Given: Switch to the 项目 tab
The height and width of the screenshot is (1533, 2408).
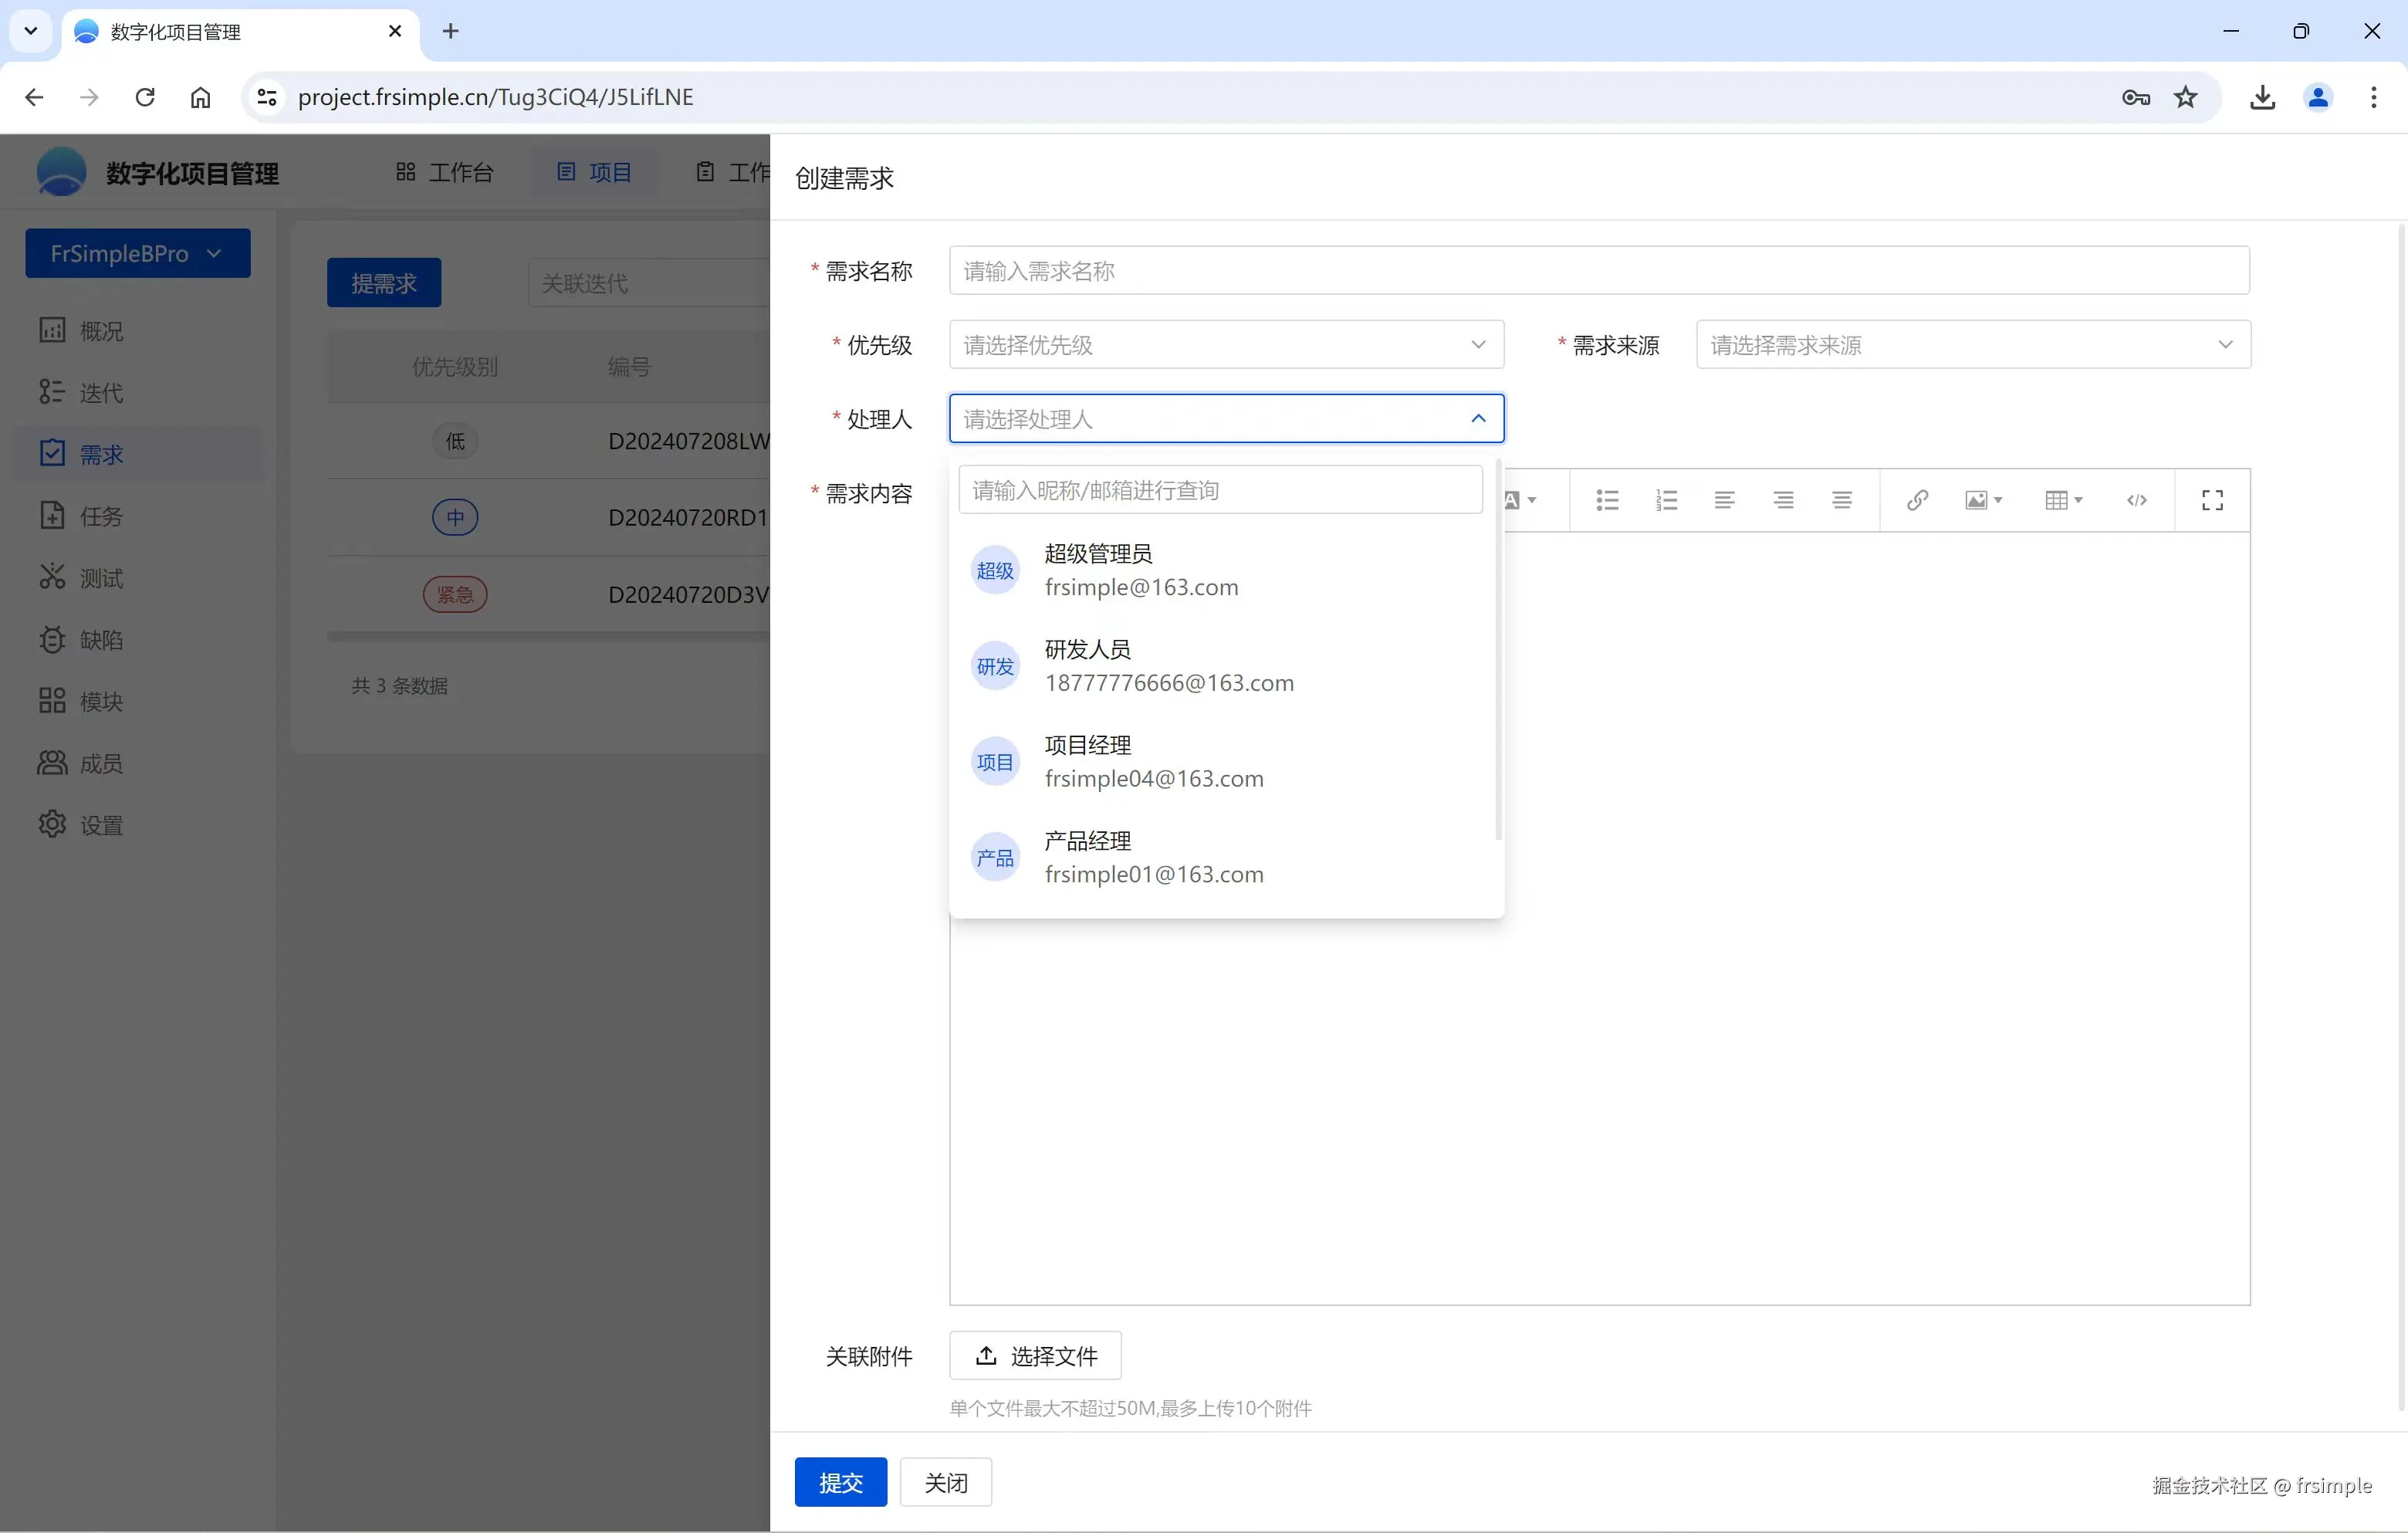Looking at the screenshot, I should coord(594,171).
